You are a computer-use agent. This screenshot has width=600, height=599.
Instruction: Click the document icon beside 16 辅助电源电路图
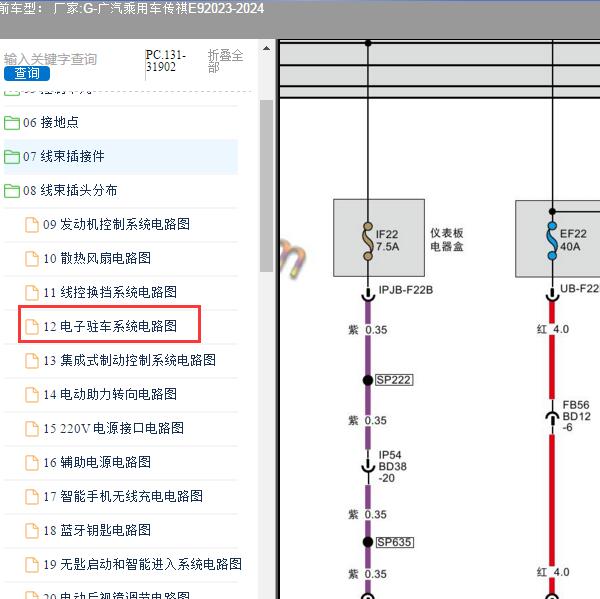[32, 463]
